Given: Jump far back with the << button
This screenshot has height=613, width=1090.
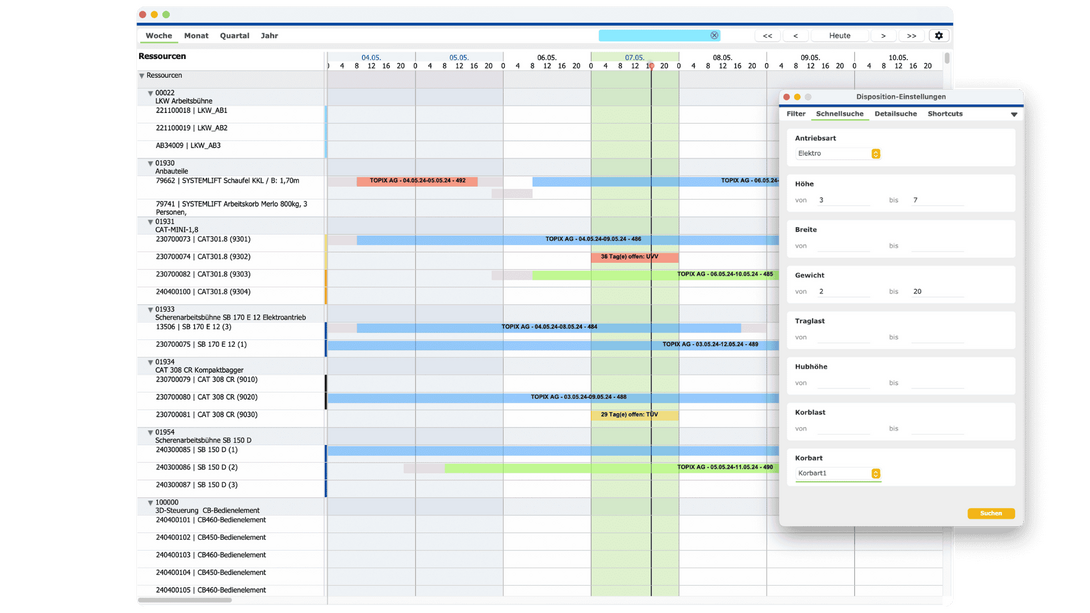Looking at the screenshot, I should click(767, 36).
